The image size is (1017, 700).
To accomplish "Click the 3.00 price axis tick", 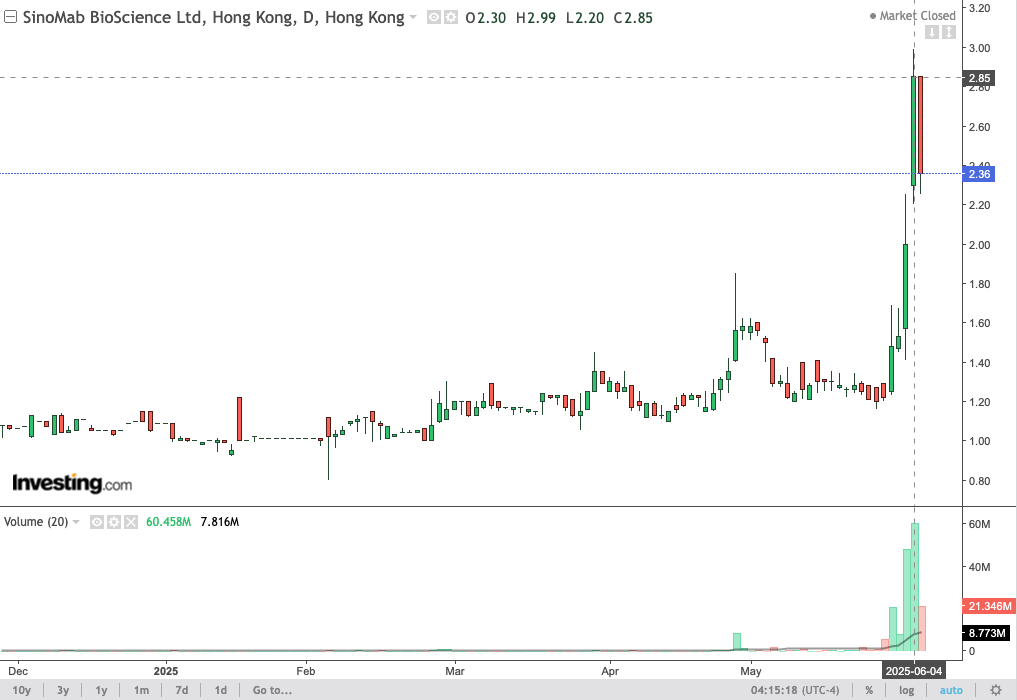I will click(x=979, y=48).
